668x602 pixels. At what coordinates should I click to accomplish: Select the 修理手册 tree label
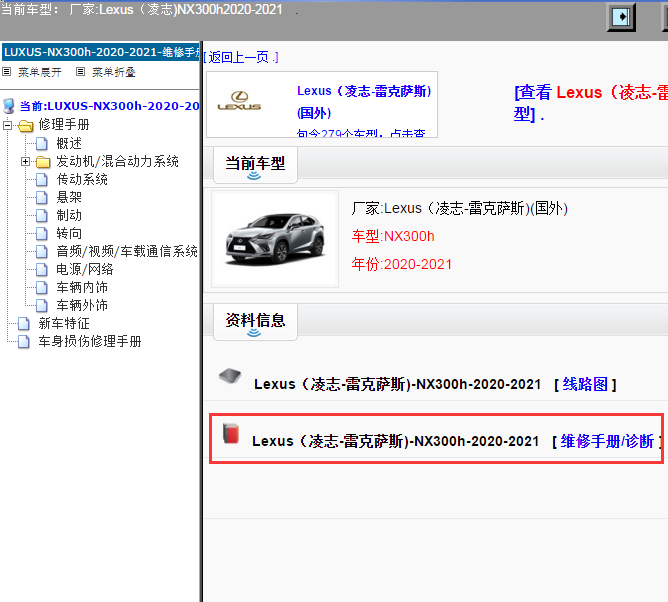(x=64, y=125)
